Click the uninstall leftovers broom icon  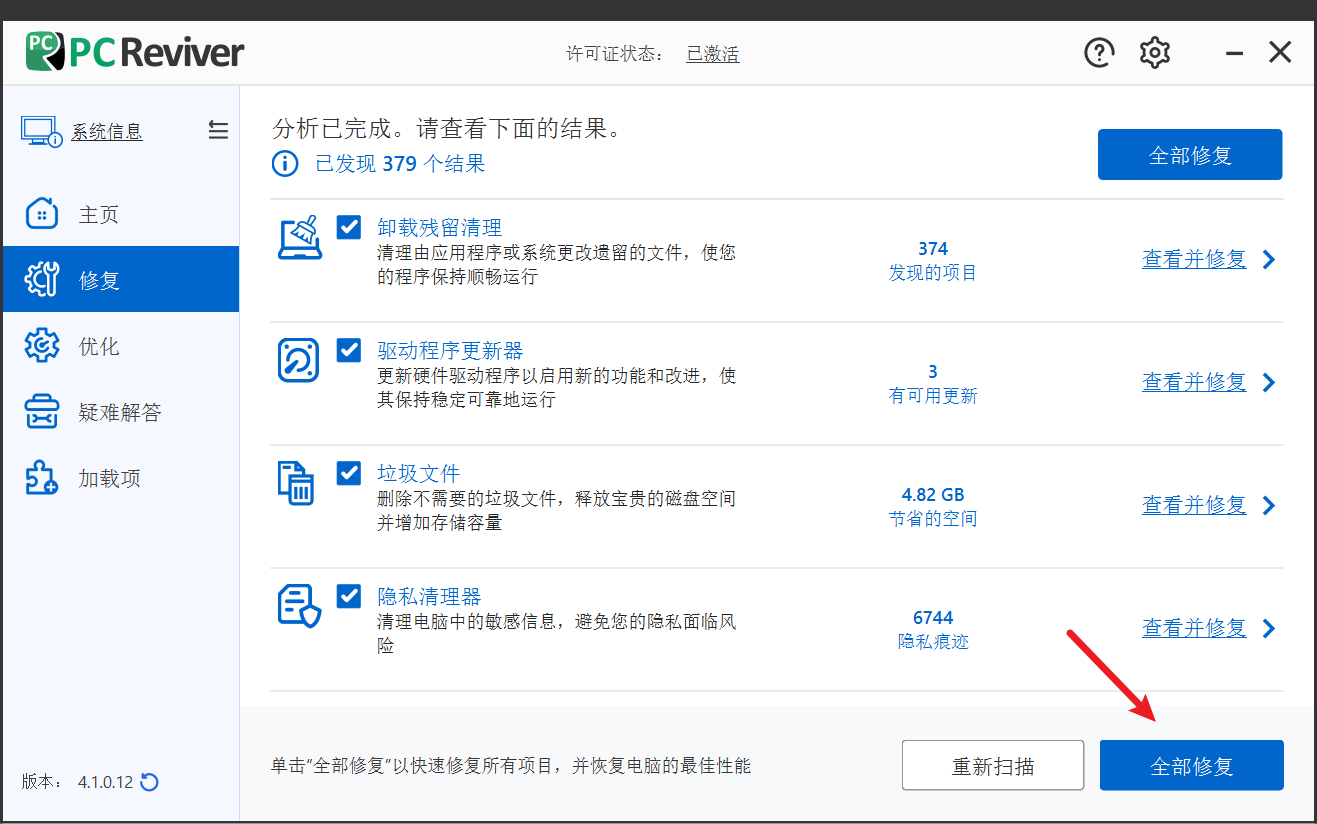(x=299, y=237)
